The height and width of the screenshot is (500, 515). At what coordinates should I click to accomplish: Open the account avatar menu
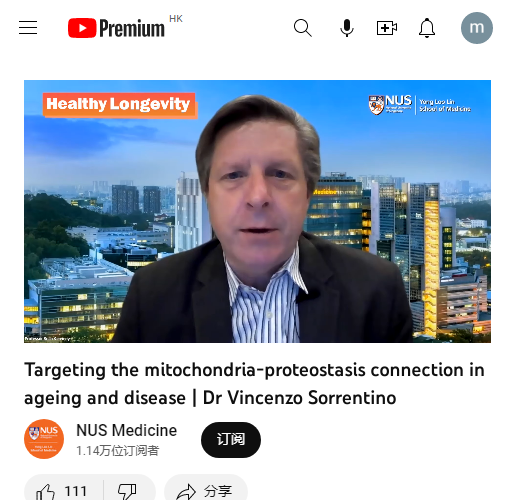[x=477, y=28]
